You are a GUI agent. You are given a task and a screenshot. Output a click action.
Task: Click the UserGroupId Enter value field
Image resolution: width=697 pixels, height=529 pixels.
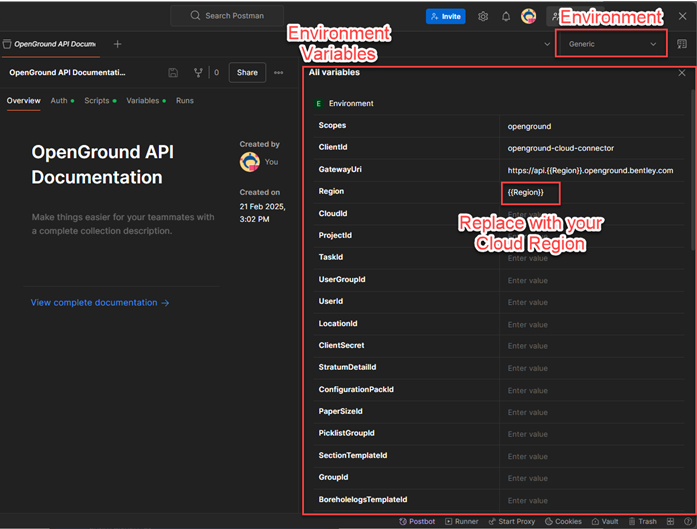592,281
